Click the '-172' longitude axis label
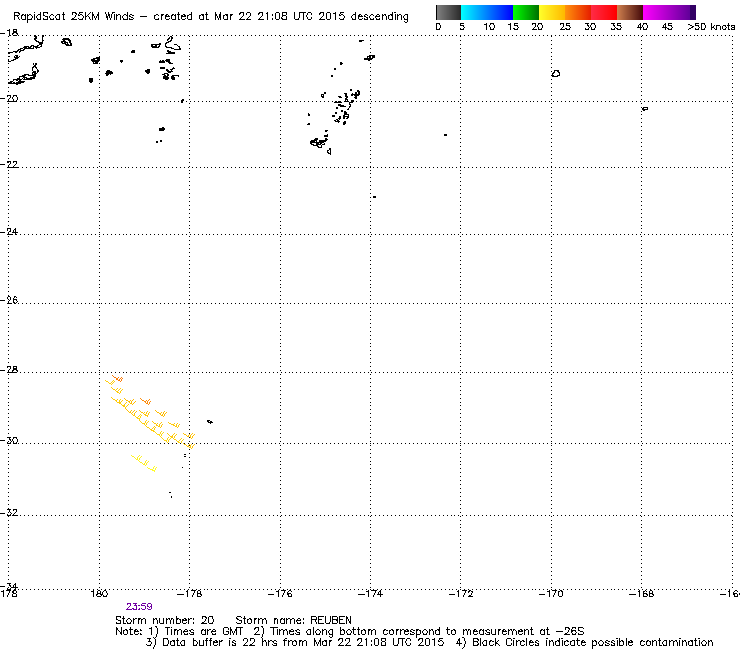Image resolution: width=740 pixels, height=650 pixels. click(x=461, y=593)
